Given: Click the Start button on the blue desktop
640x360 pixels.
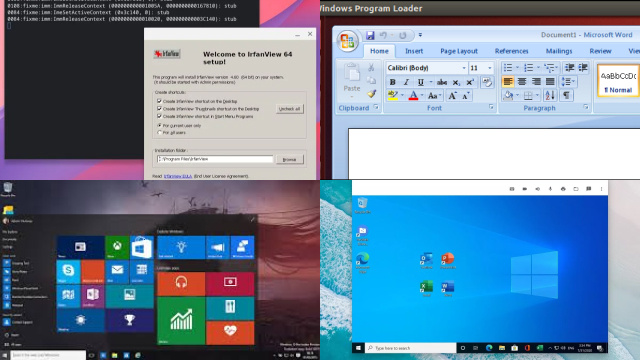Looking at the screenshot, I should pyautogui.click(x=358, y=348).
